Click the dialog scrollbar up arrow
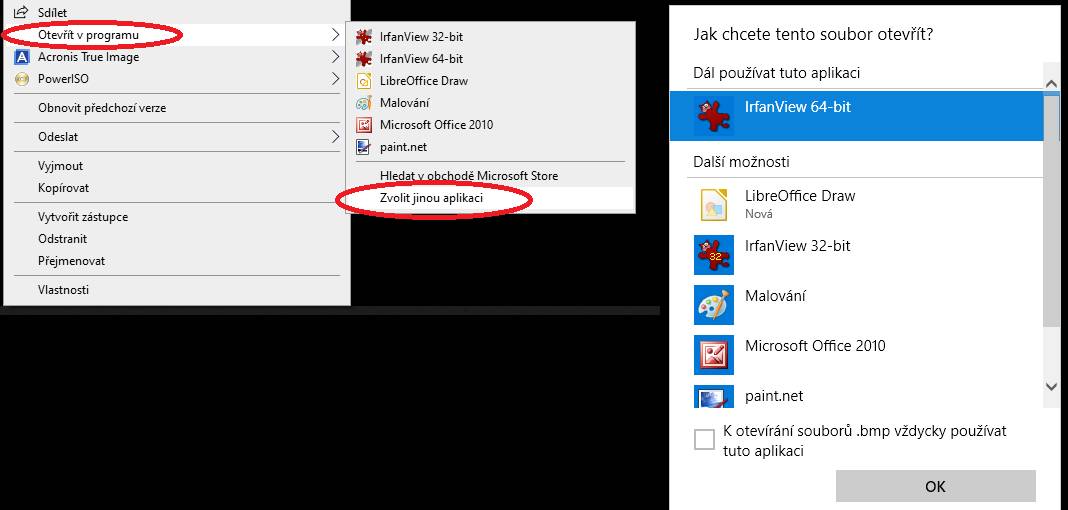Image resolution: width=1068 pixels, height=510 pixels. (x=1051, y=82)
